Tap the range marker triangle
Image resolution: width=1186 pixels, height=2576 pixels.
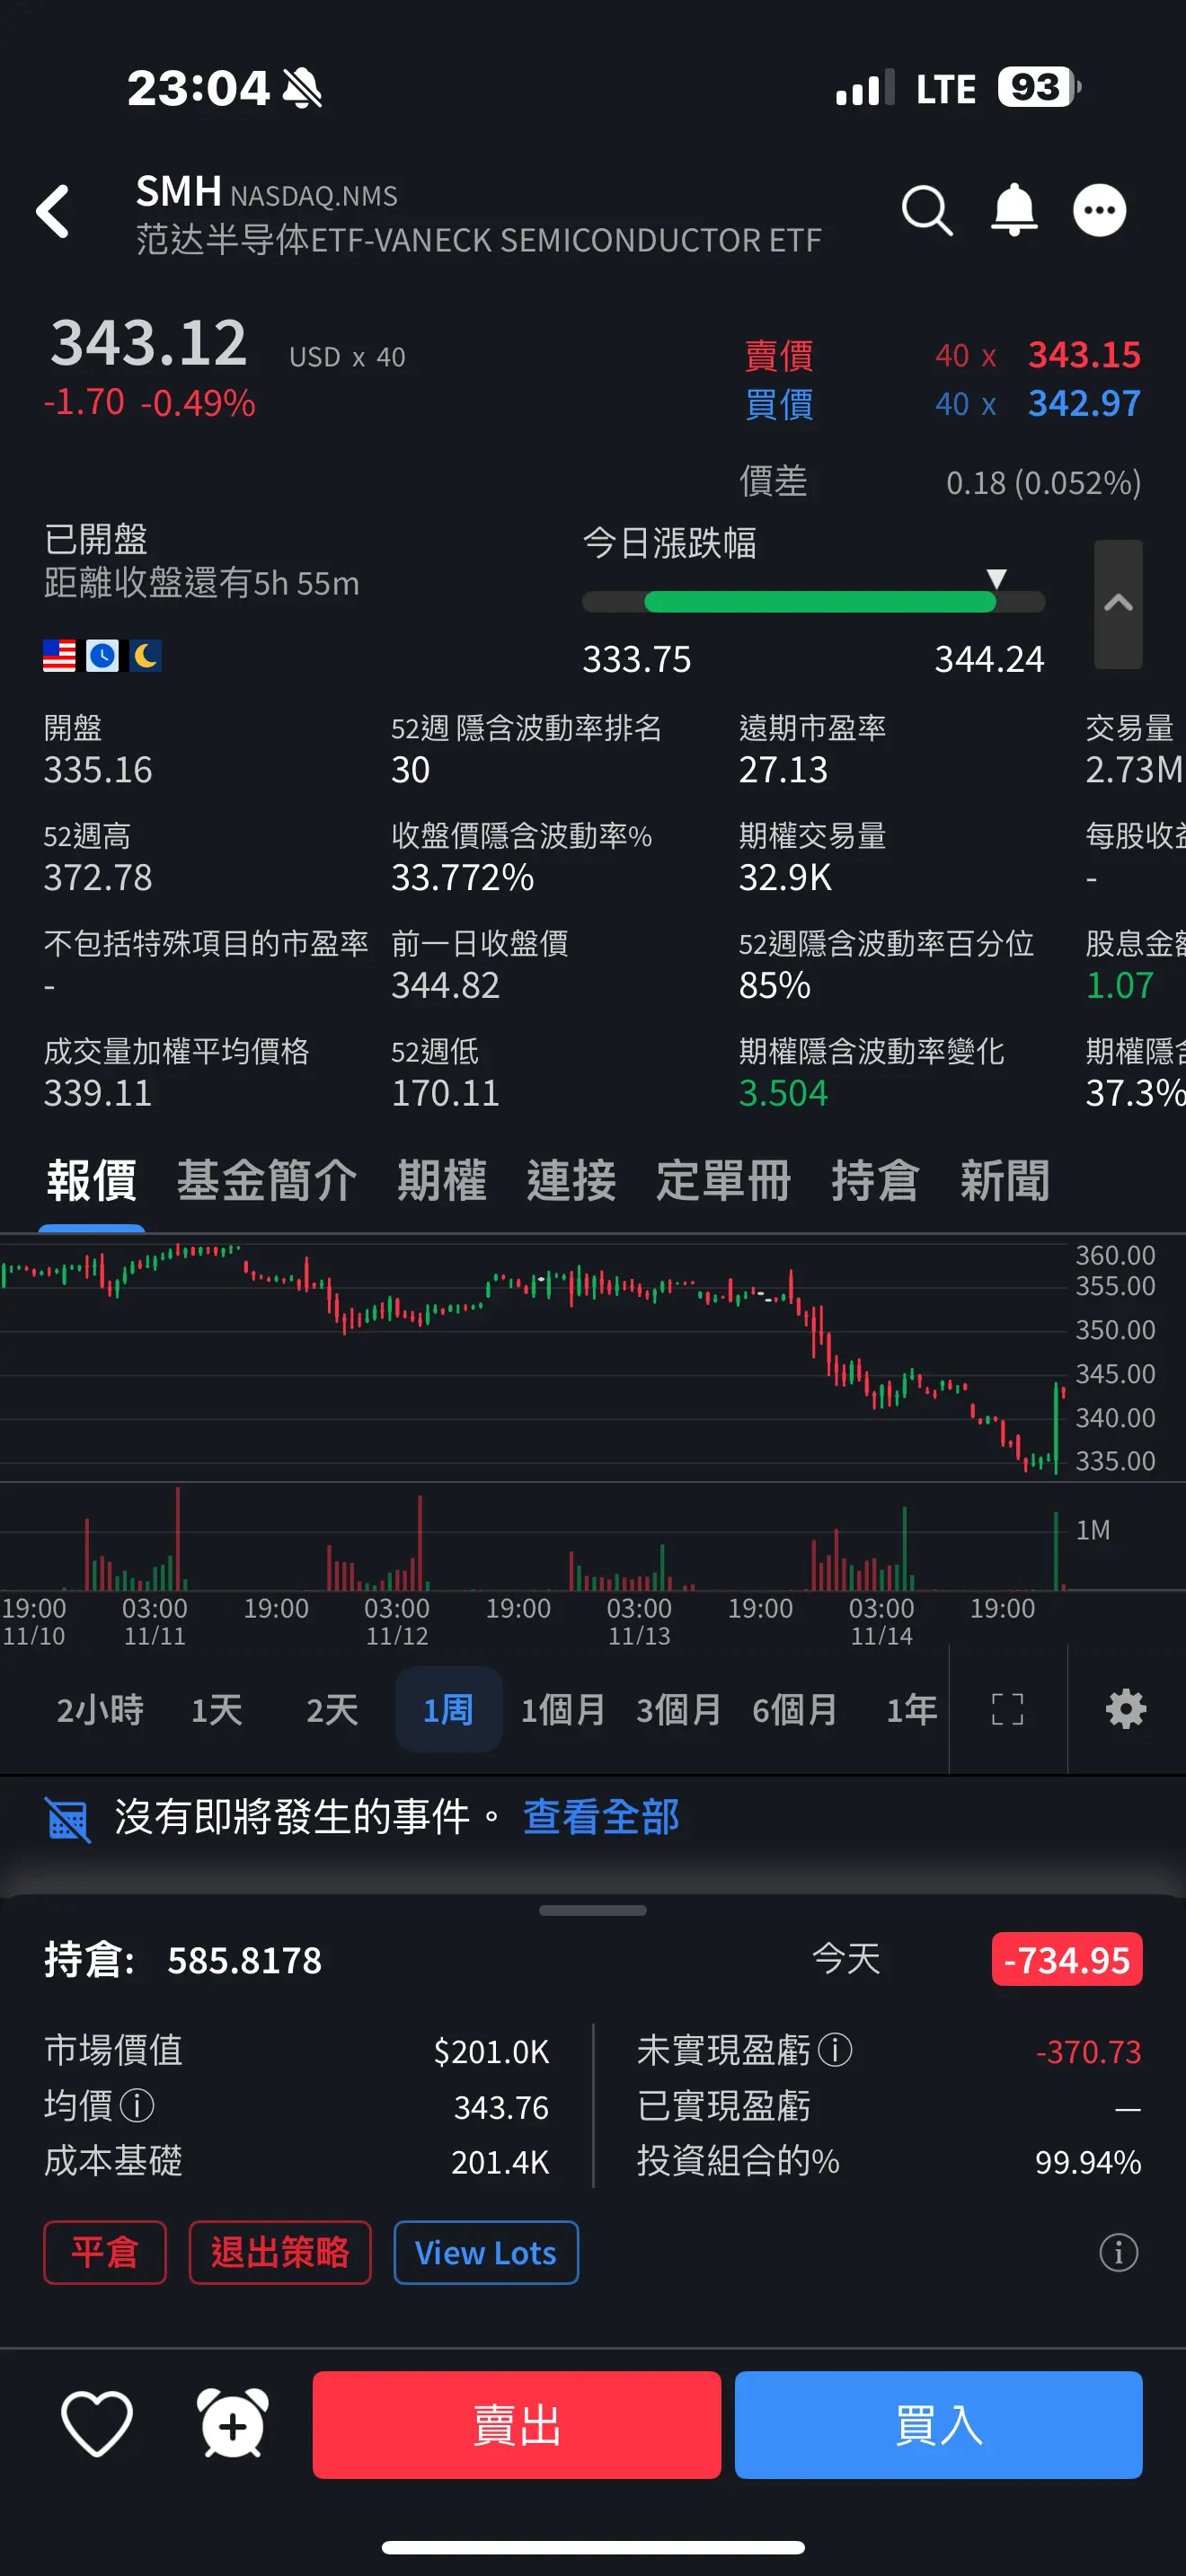click(996, 579)
